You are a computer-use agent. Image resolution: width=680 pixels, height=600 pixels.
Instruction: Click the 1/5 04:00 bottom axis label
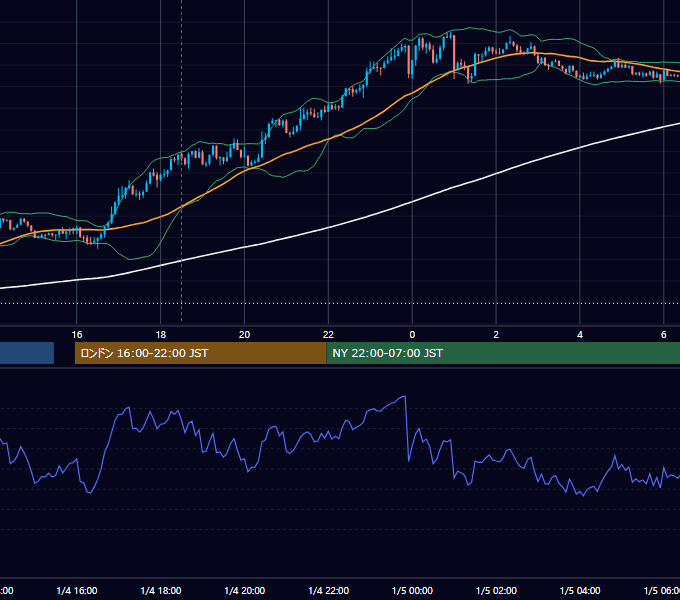[x=580, y=591]
